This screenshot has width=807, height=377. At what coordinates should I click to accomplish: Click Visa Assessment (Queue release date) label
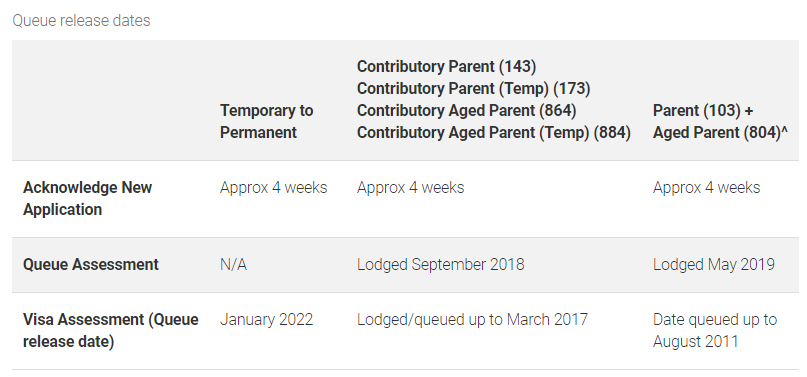pyautogui.click(x=111, y=330)
